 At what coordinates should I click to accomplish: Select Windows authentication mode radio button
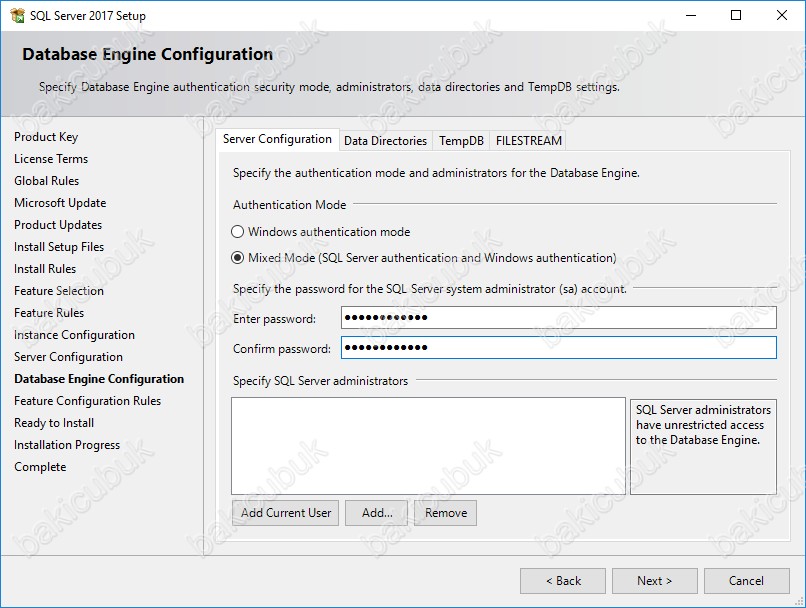pyautogui.click(x=238, y=232)
